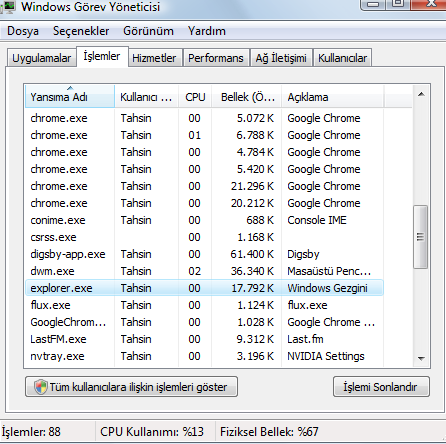Viewport: 446px width, 444px height.
Task: Click the Task Manager title bar icon
Action: pyautogui.click(x=8, y=7)
